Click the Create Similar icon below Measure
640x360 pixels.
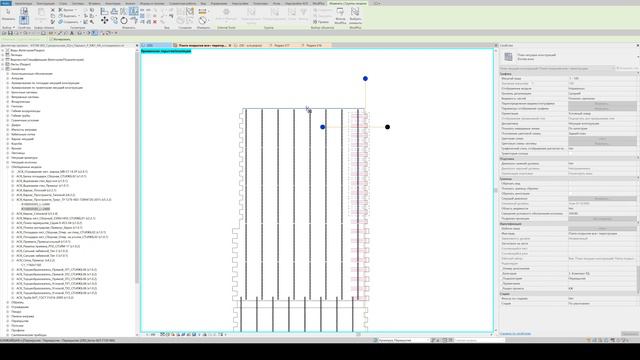(x=202, y=20)
